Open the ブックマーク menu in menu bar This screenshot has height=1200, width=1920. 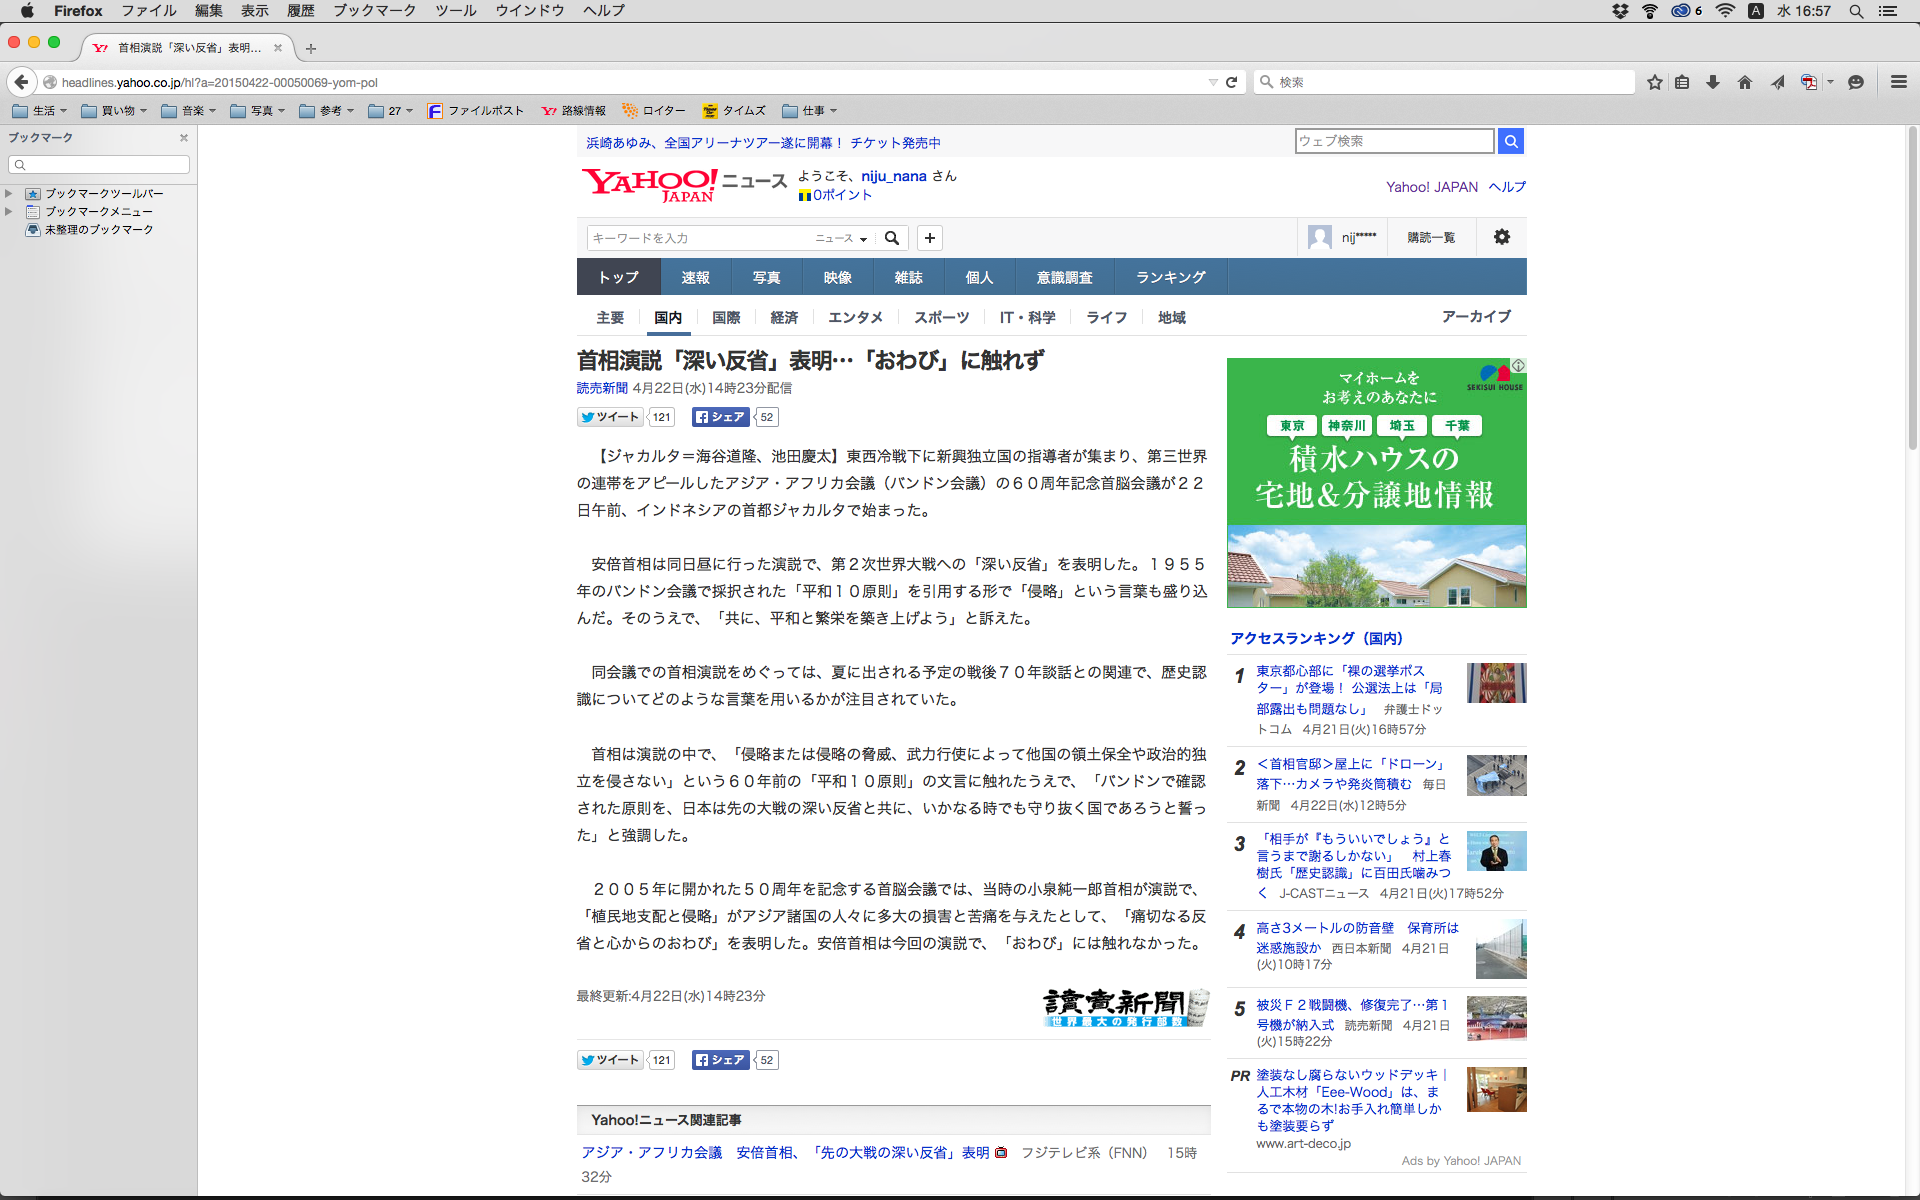coord(374,11)
